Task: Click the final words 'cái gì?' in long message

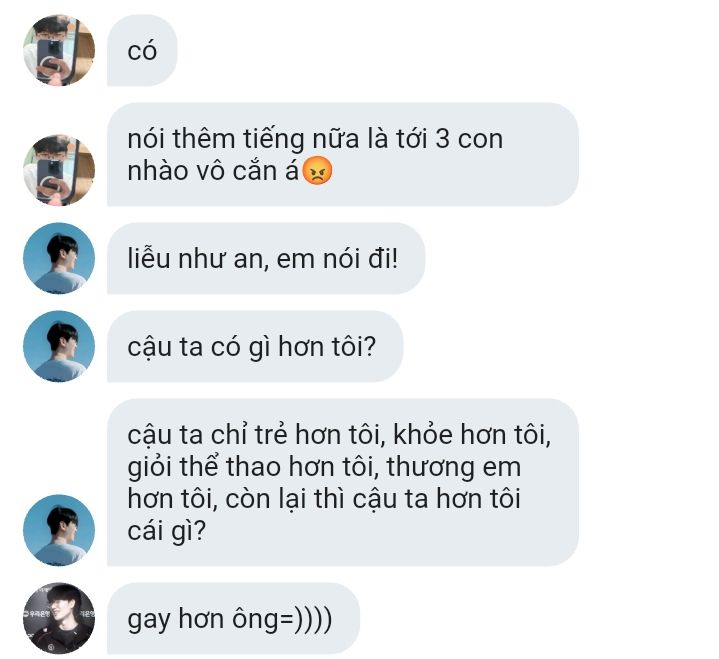Action: 166,532
